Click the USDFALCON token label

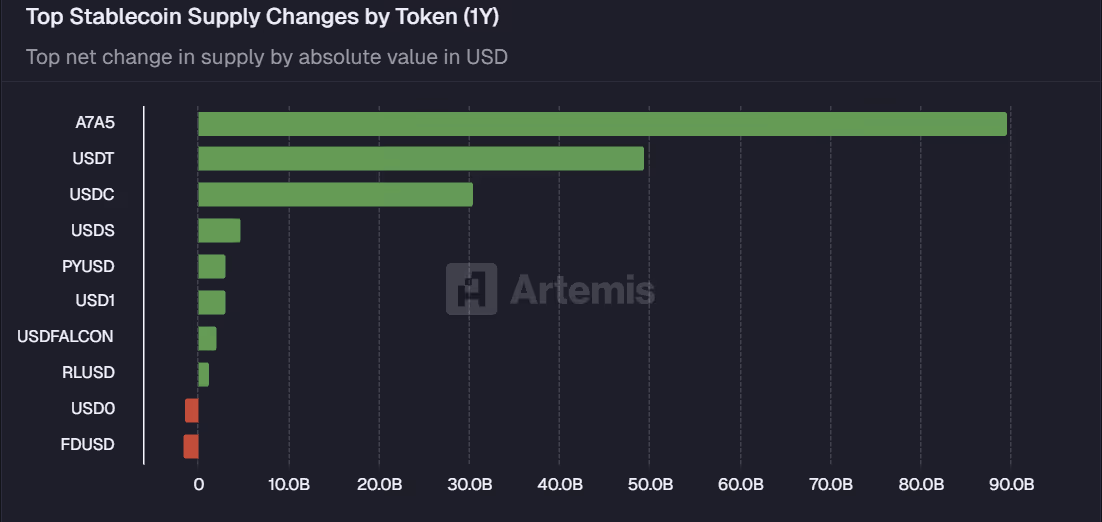click(65, 337)
